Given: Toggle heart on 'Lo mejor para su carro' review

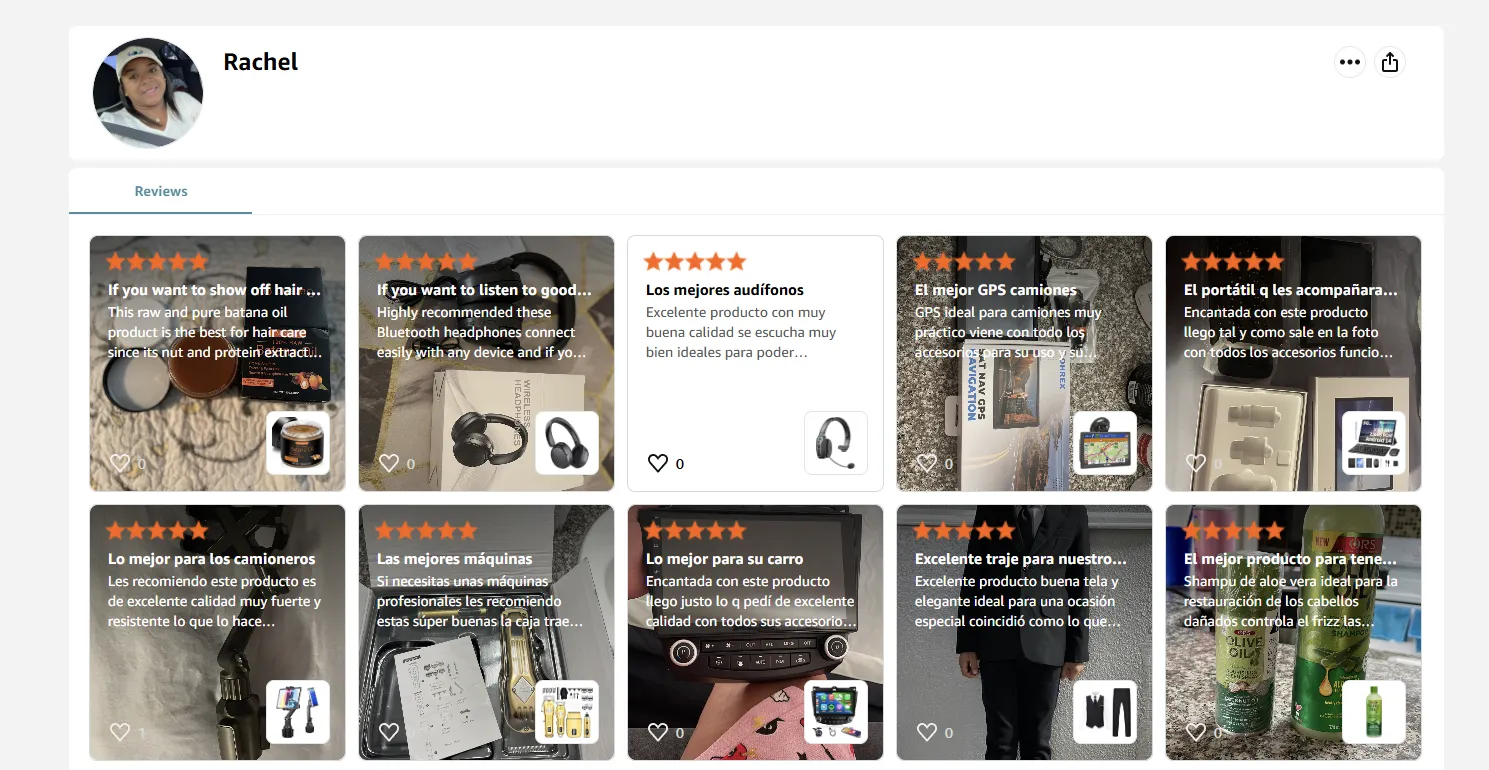Looking at the screenshot, I should click(657, 732).
